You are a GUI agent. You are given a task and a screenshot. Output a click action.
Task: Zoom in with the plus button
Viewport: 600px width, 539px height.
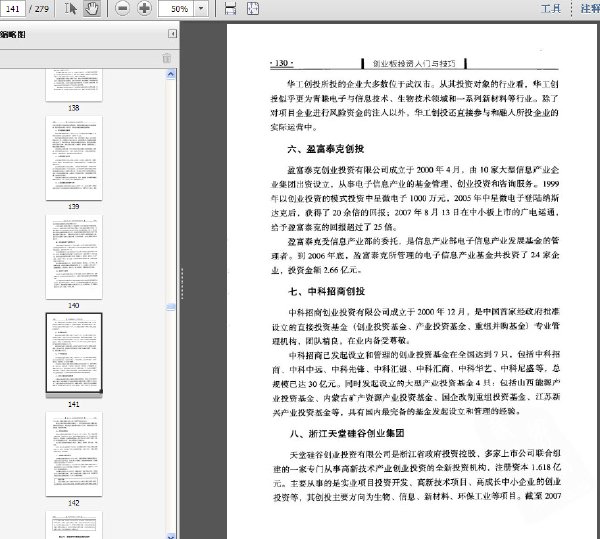144,8
